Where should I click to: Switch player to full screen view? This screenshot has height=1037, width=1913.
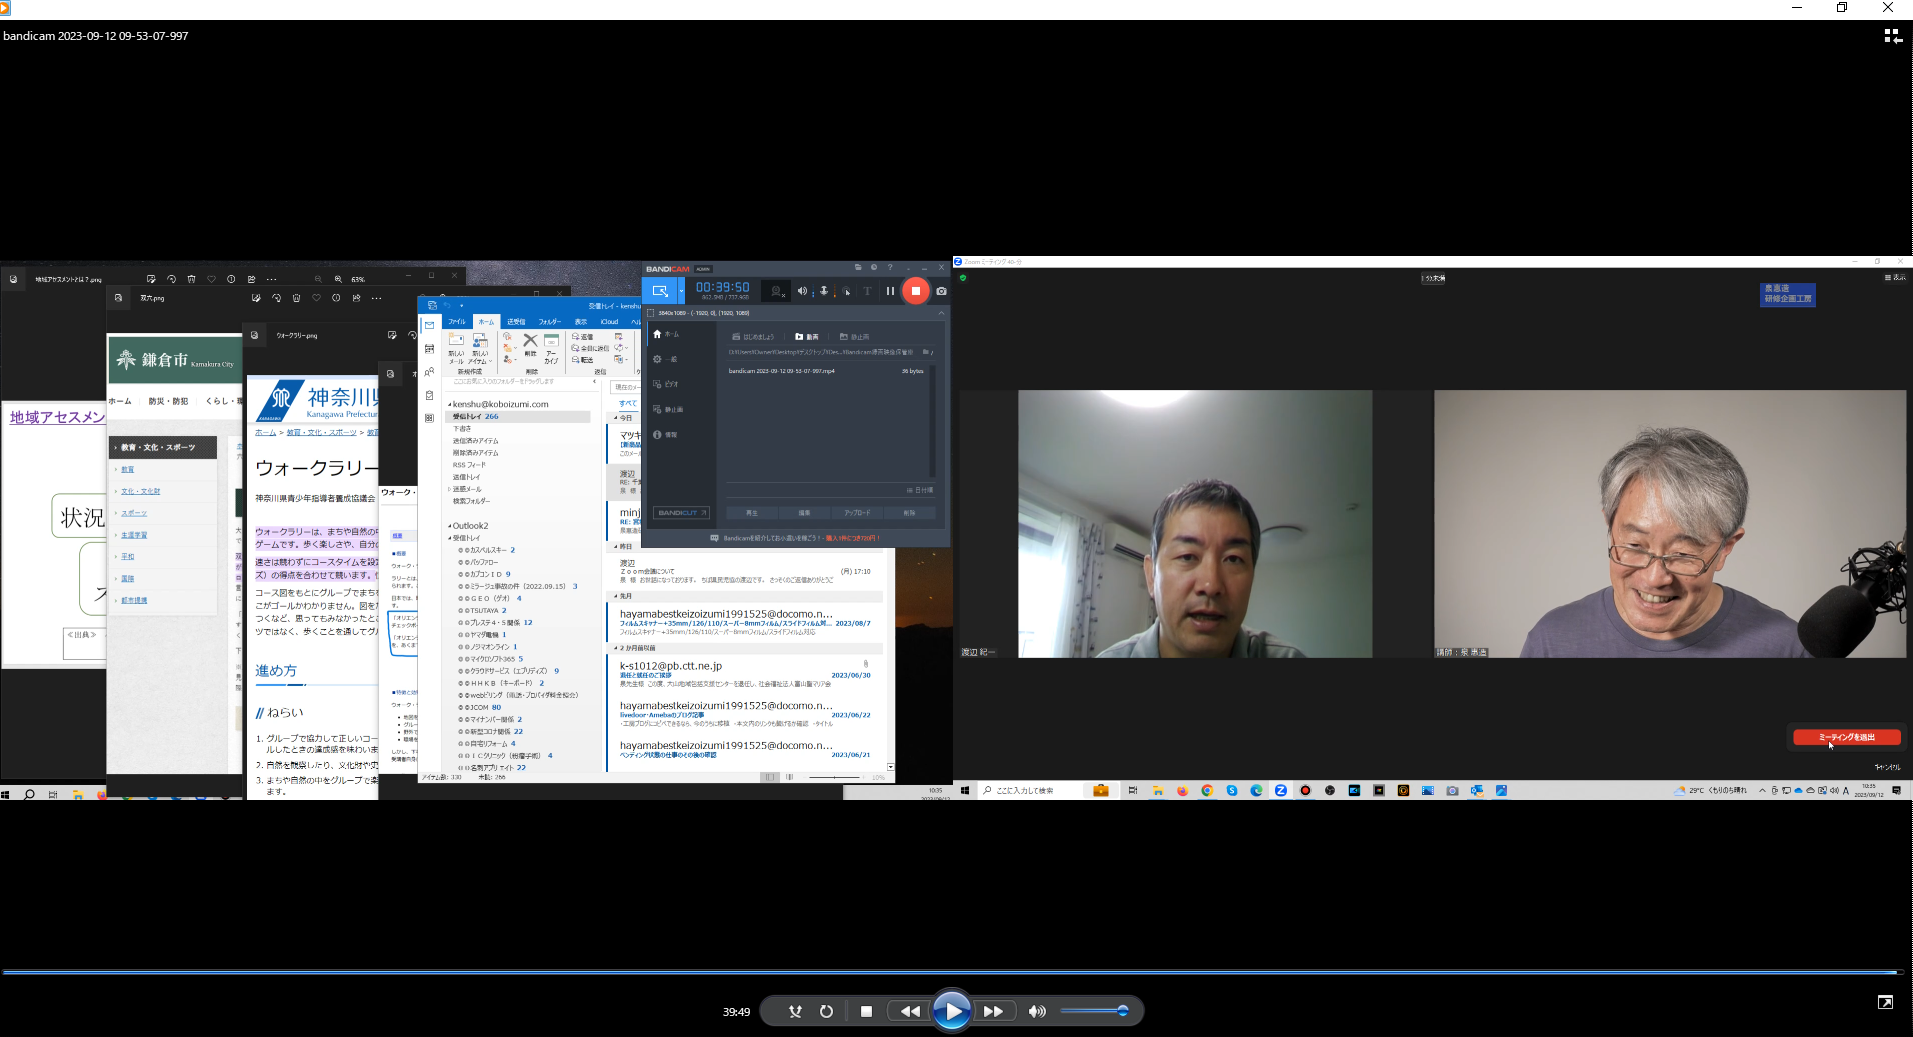[x=1885, y=1002]
